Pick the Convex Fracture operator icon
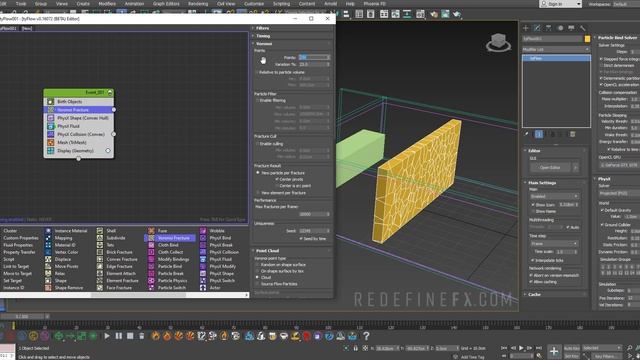 100,259
